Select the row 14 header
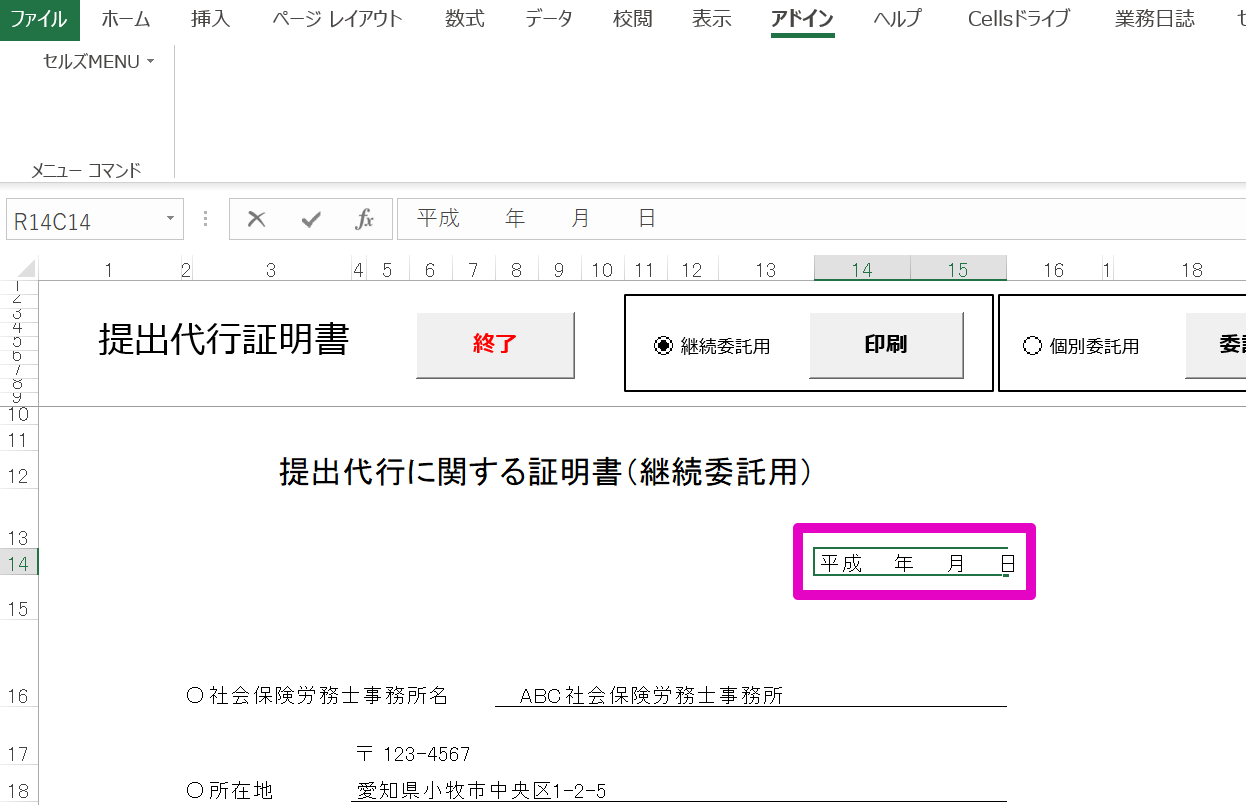1246x805 pixels. [x=19, y=563]
